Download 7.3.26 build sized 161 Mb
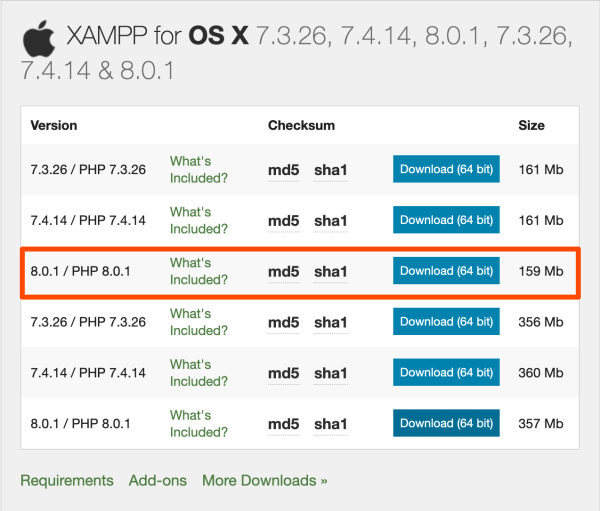 (446, 169)
